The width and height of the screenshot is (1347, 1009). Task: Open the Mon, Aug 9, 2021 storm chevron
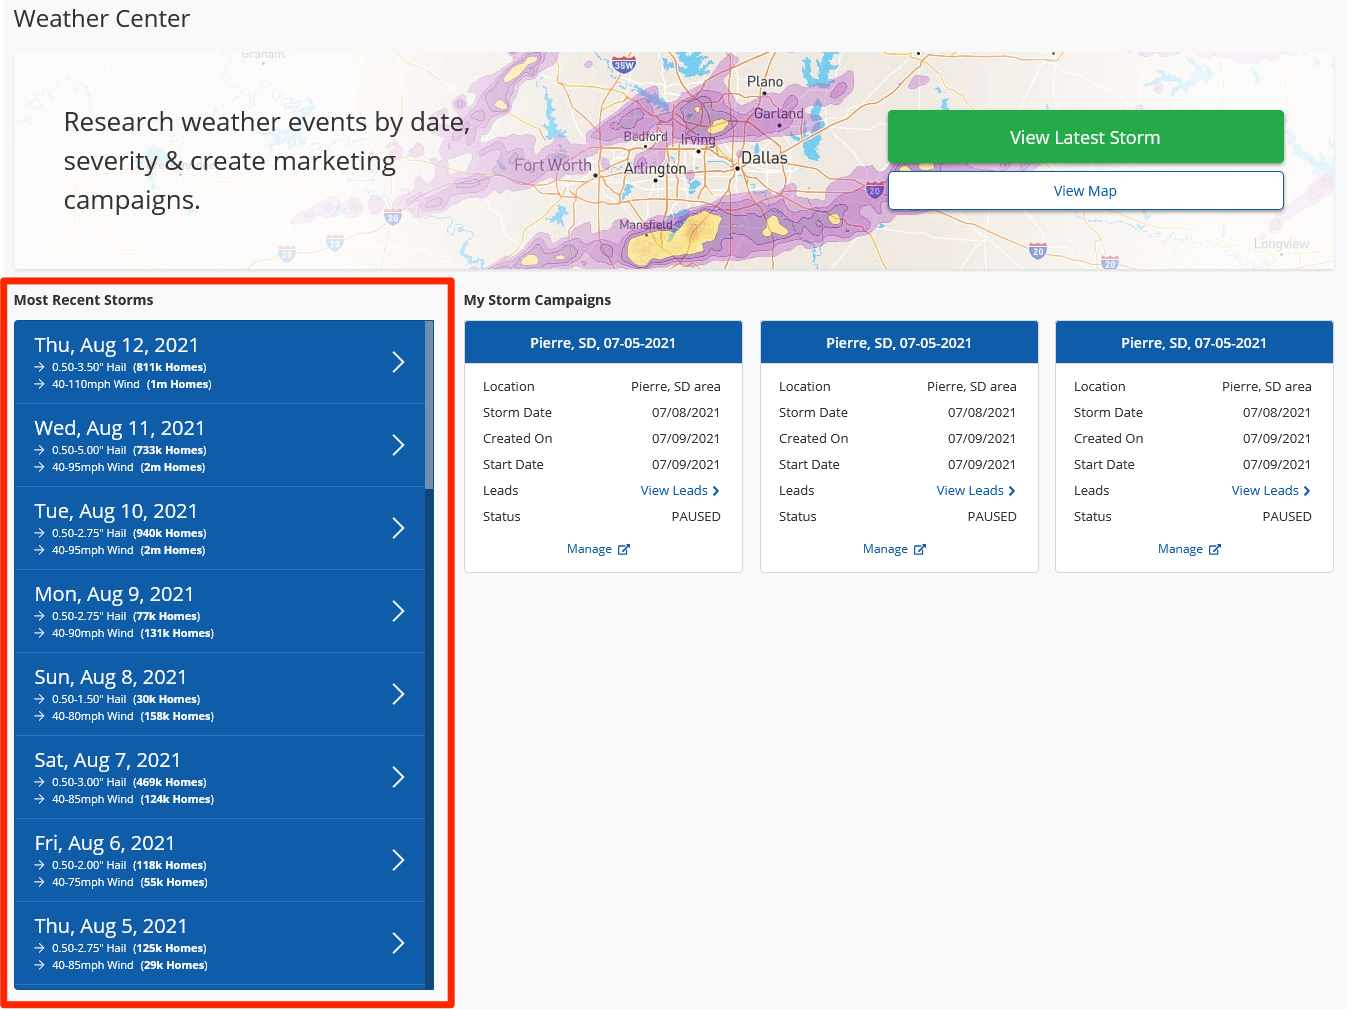tap(398, 611)
